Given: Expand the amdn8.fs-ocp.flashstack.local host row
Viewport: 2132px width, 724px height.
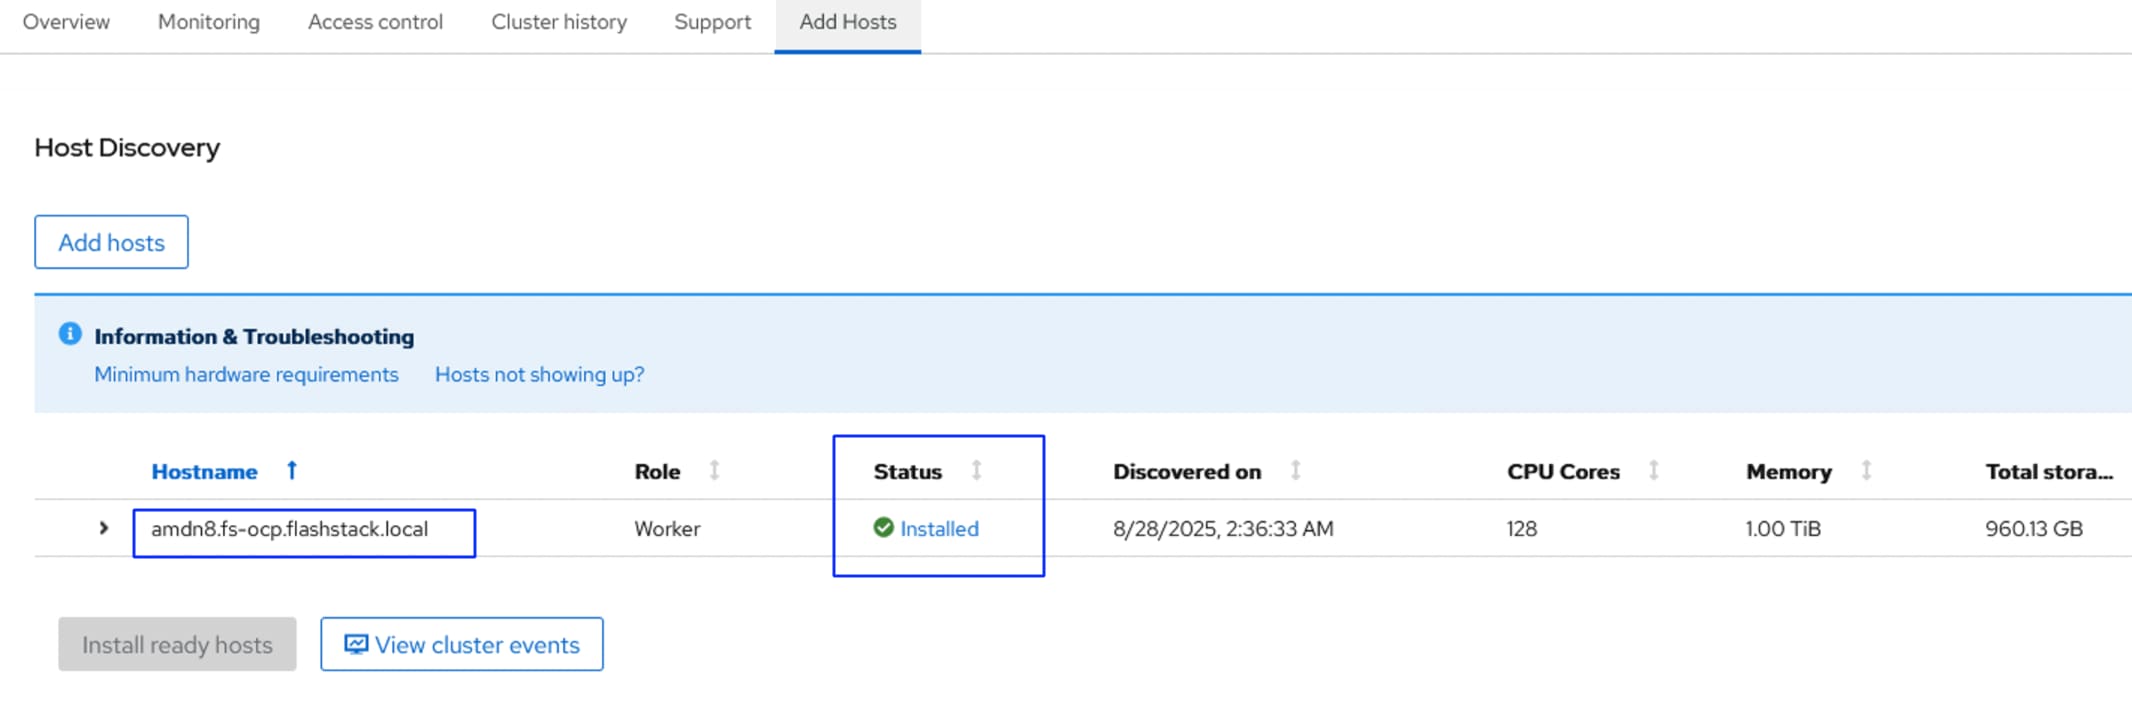Looking at the screenshot, I should (104, 528).
